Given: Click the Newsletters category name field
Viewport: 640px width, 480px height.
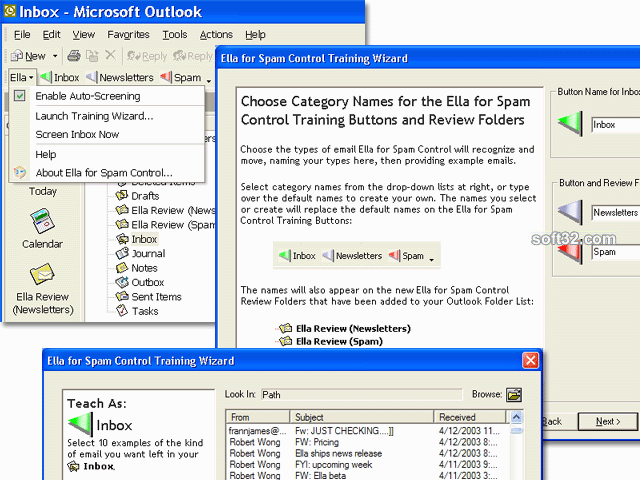Looking at the screenshot, I should coord(614,213).
